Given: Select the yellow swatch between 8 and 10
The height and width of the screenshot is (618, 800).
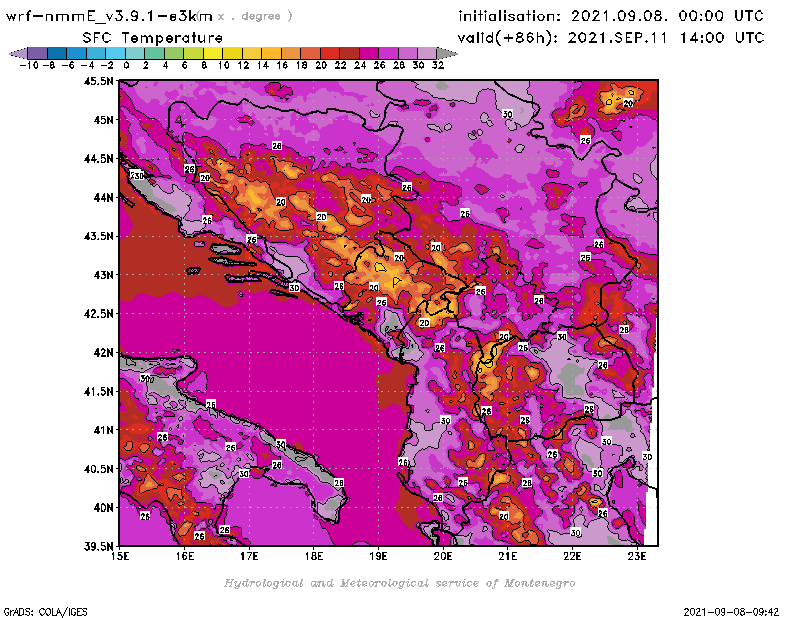Looking at the screenshot, I should (213, 53).
